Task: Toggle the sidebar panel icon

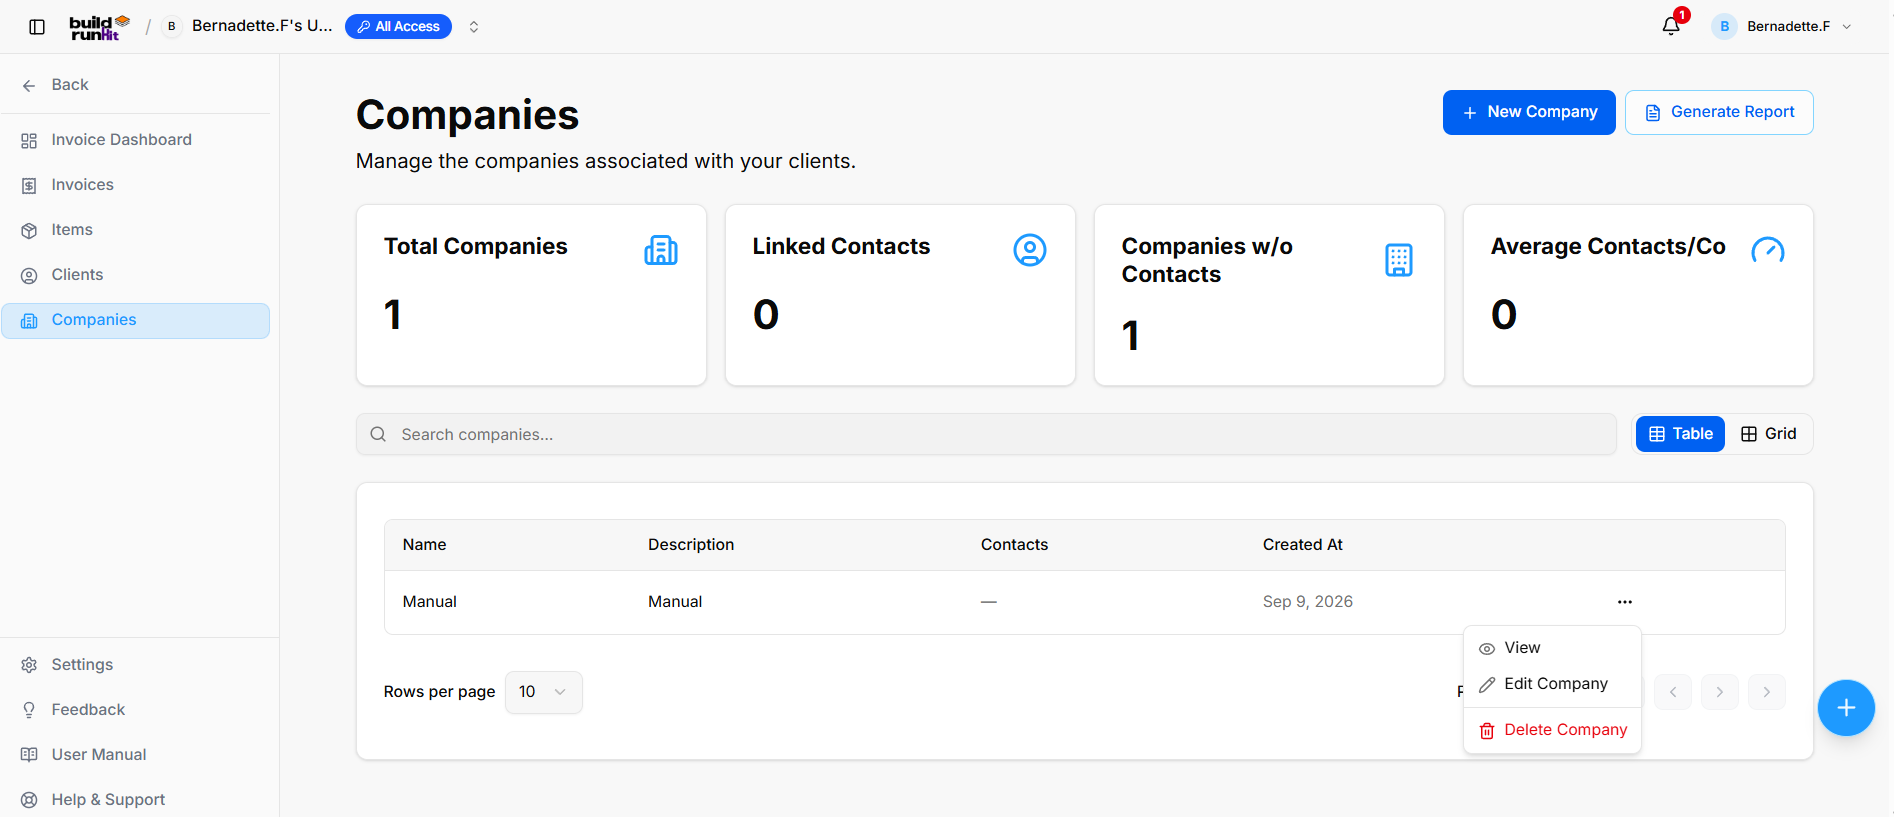Action: [37, 27]
